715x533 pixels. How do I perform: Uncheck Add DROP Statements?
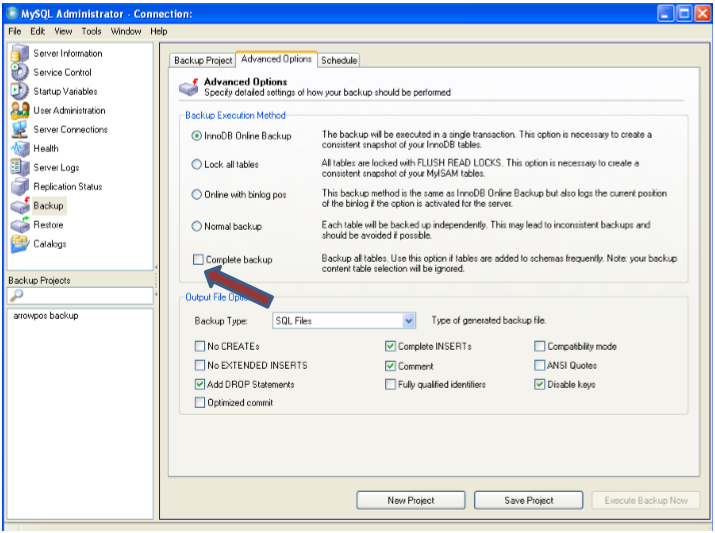coord(200,384)
